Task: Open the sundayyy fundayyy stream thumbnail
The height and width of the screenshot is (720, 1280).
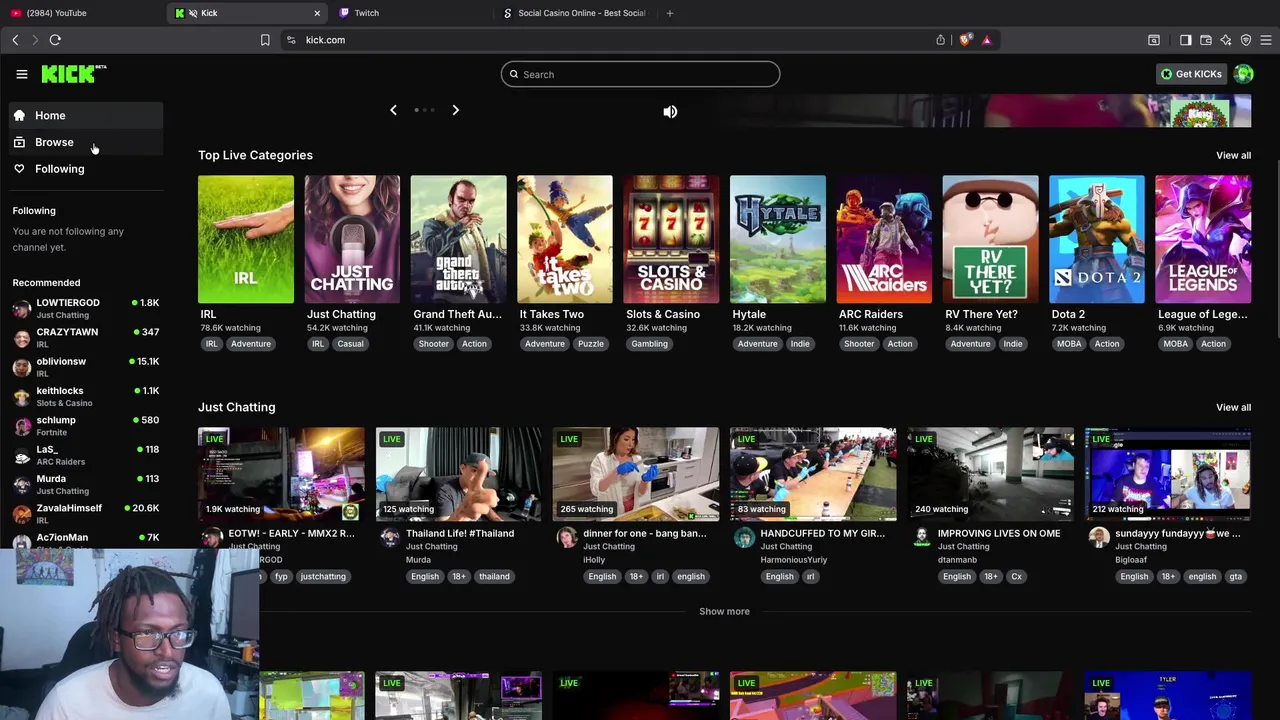Action: coord(1168,474)
